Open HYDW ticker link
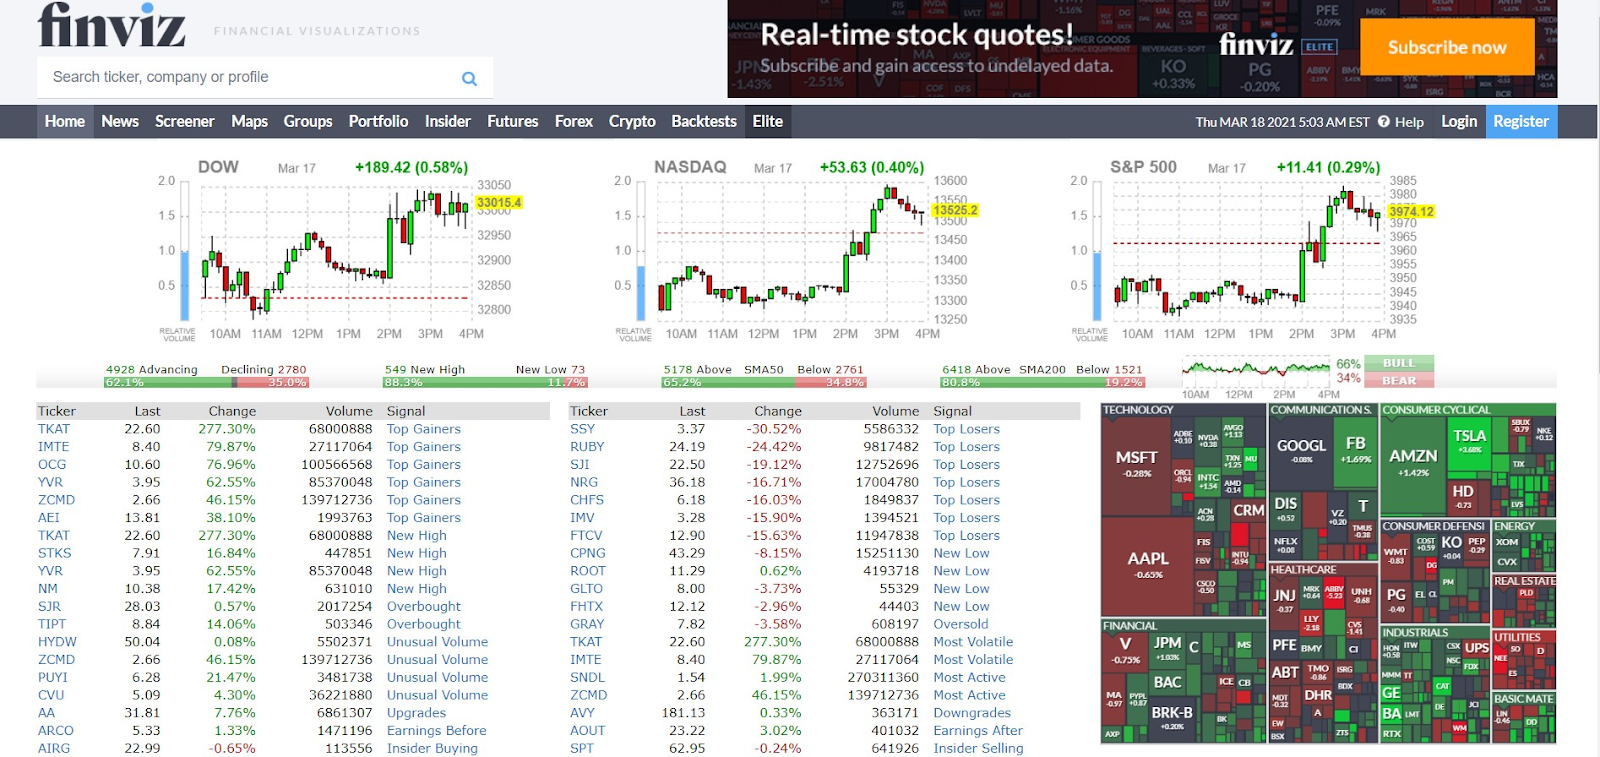 point(57,642)
